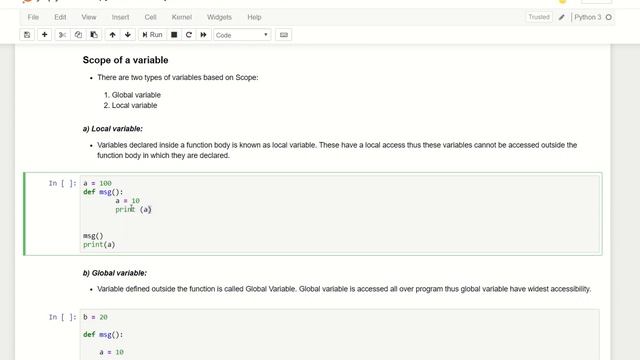Open the Widgets menu

(219, 17)
